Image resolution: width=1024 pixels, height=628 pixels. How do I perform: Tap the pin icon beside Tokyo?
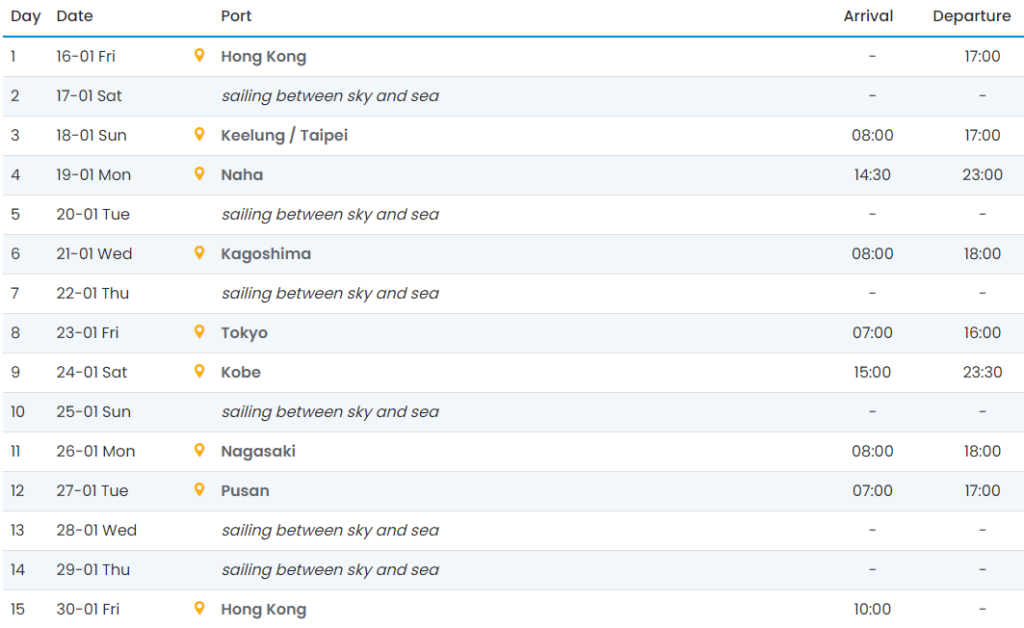[199, 332]
